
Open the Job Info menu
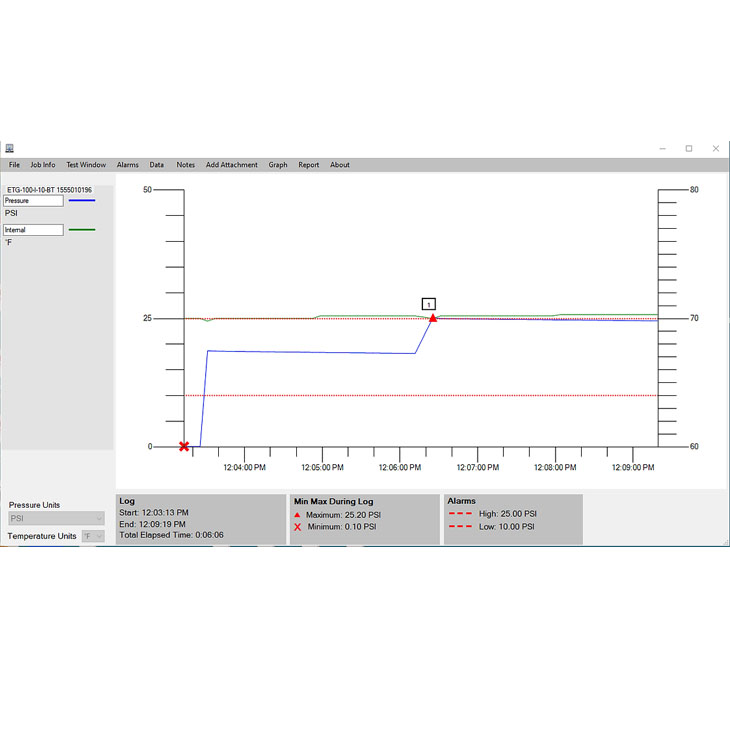pyautogui.click(x=43, y=165)
